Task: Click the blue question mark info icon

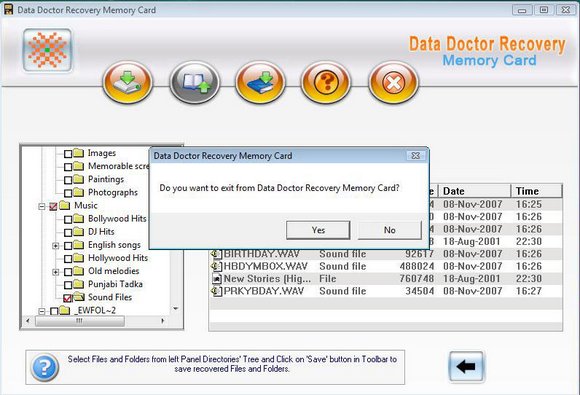Action: (44, 367)
